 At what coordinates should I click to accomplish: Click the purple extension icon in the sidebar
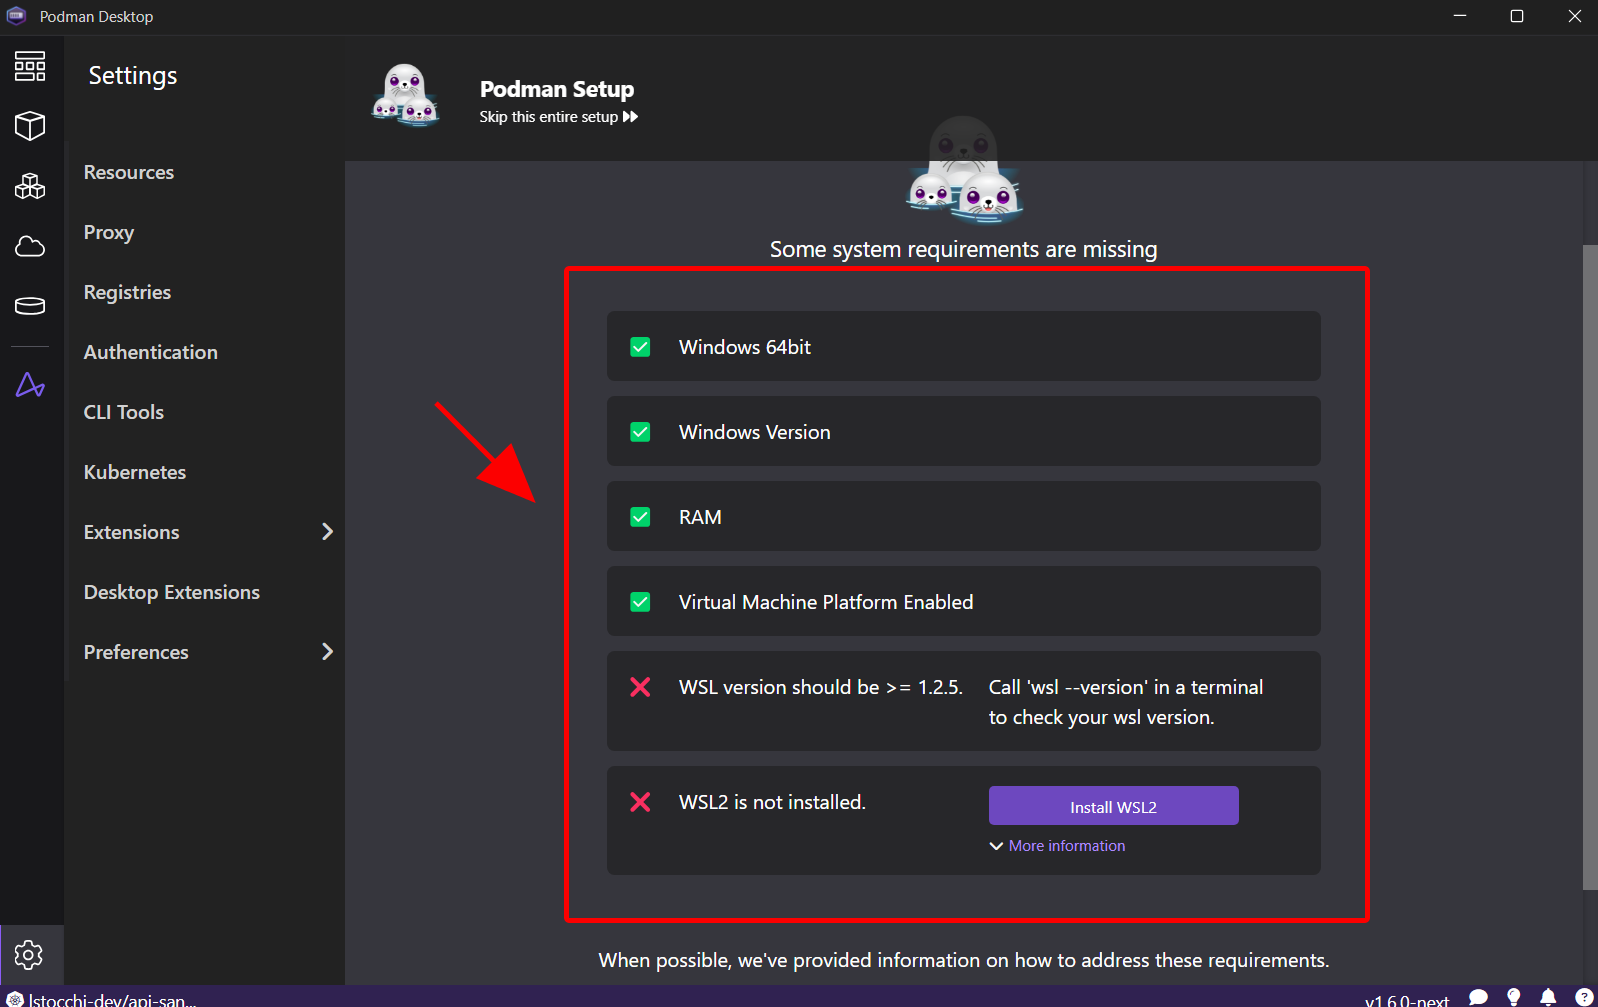[30, 385]
